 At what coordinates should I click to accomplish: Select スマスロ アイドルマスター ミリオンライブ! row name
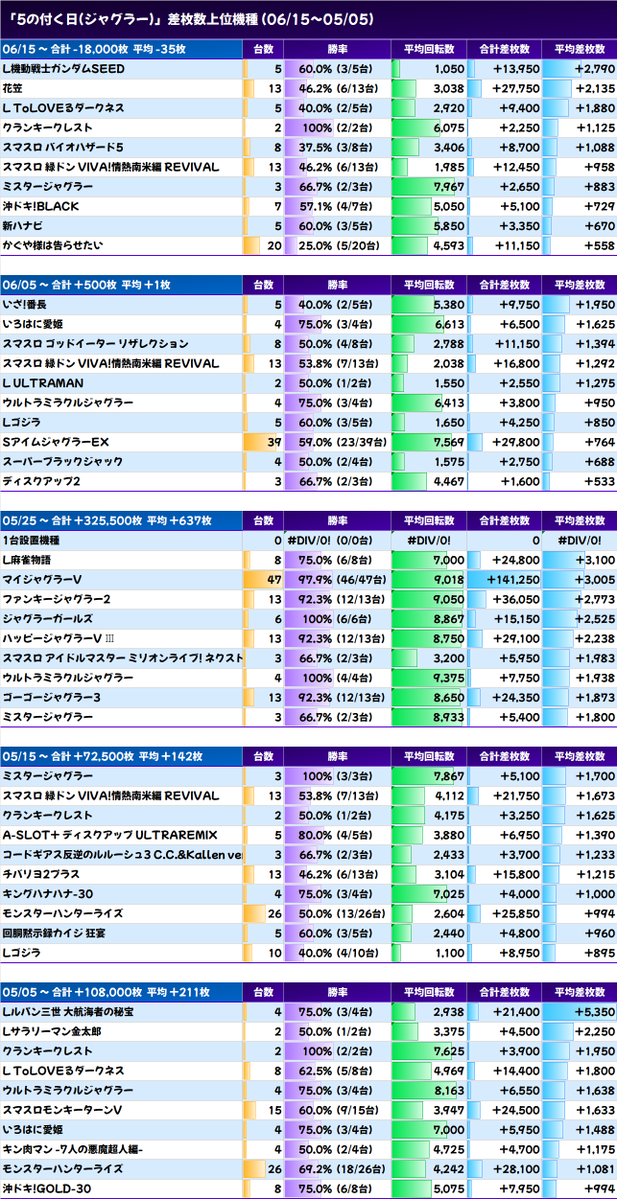[122, 658]
